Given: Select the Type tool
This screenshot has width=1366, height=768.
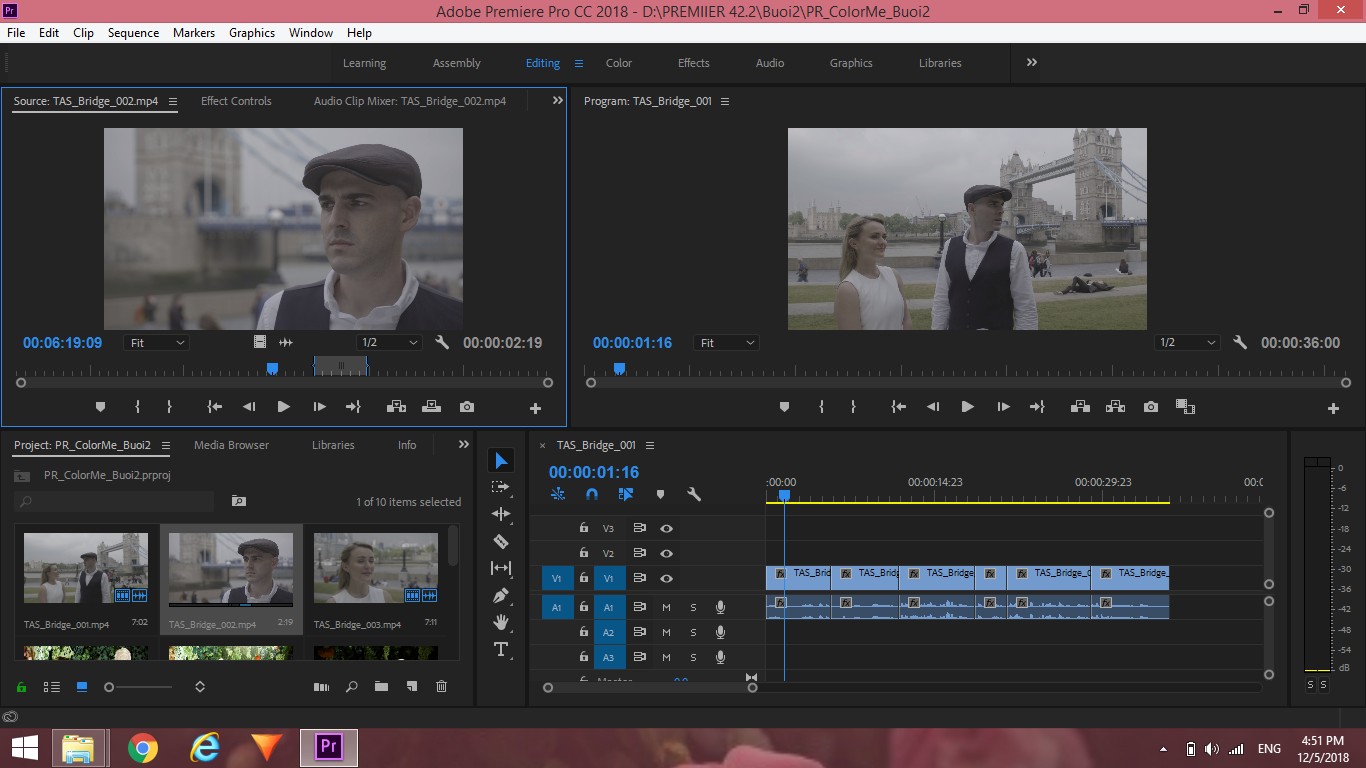Looking at the screenshot, I should [501, 649].
